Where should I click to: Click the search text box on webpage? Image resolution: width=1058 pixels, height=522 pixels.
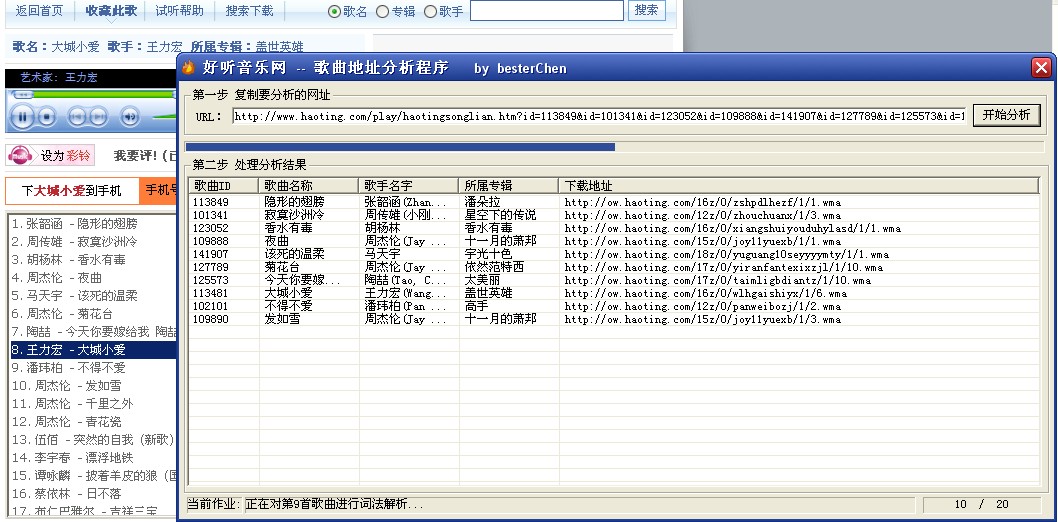point(547,11)
